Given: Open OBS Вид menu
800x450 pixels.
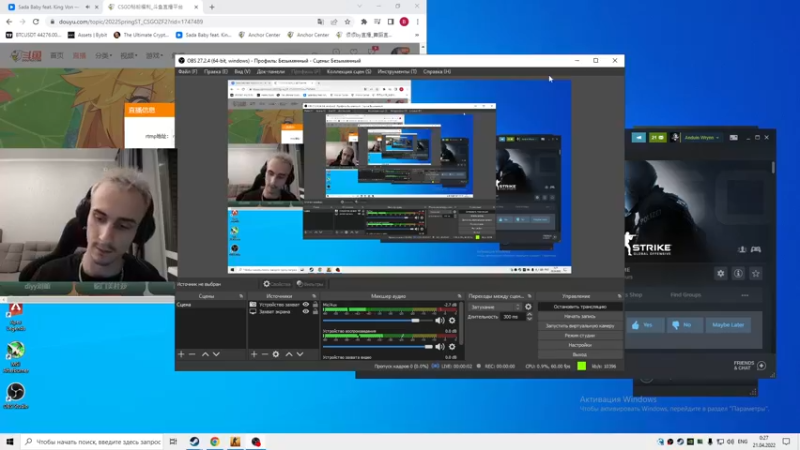Looking at the screenshot, I should [242, 72].
